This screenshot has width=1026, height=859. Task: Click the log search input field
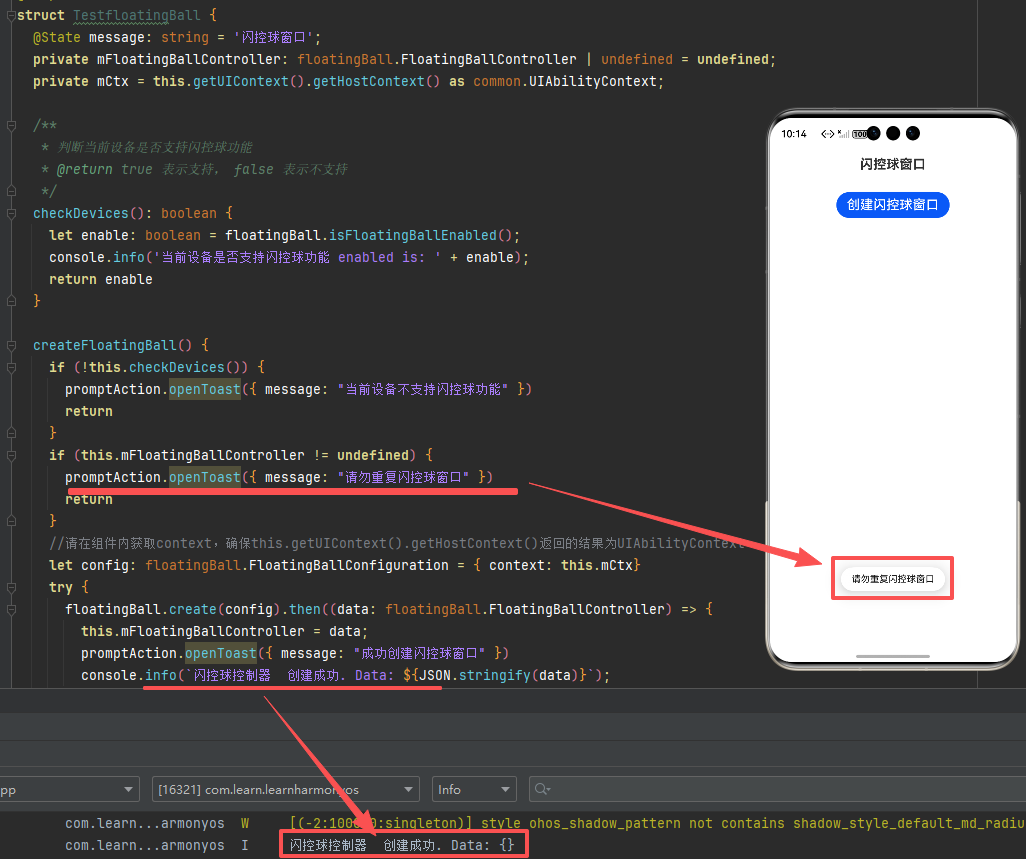click(x=777, y=789)
